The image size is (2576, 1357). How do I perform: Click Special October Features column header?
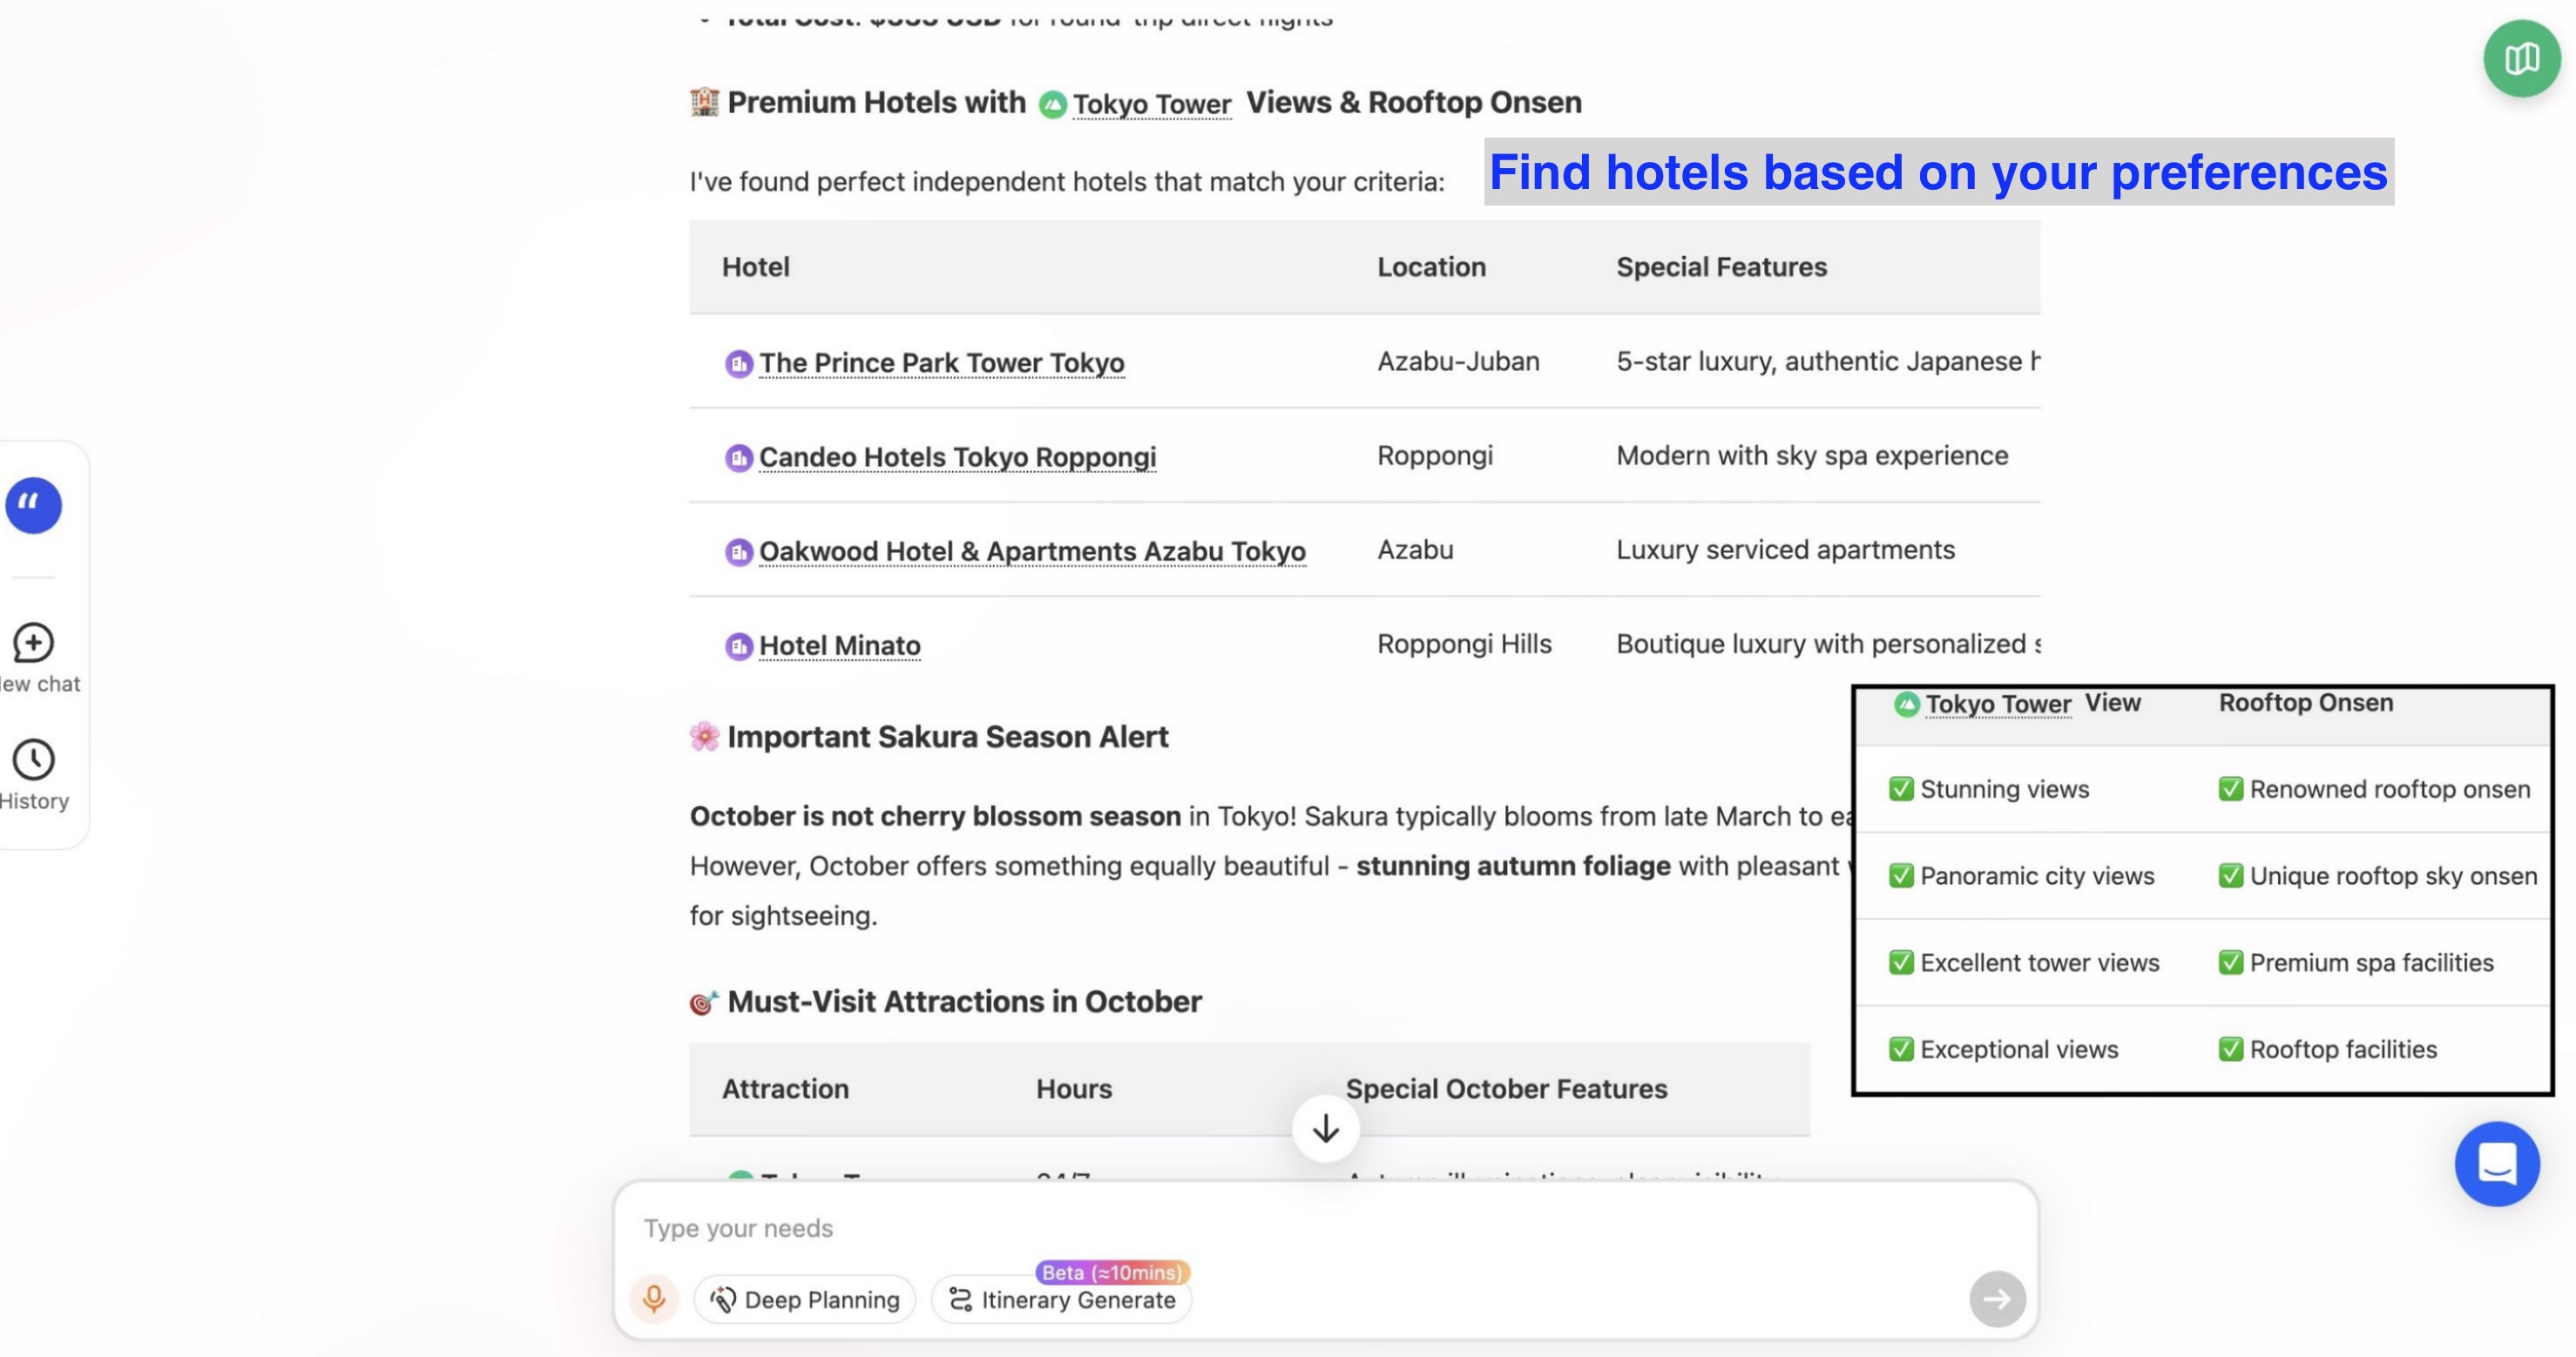click(1506, 1089)
